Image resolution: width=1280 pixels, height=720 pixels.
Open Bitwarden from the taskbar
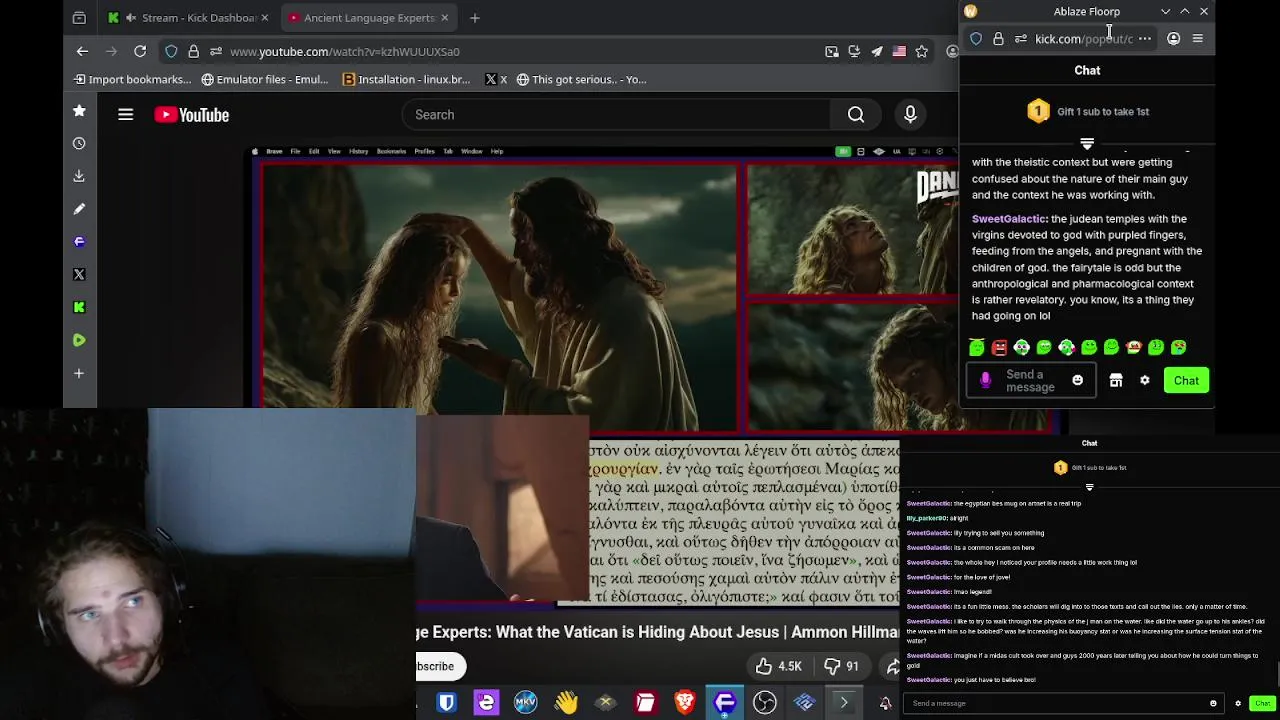[446, 703]
